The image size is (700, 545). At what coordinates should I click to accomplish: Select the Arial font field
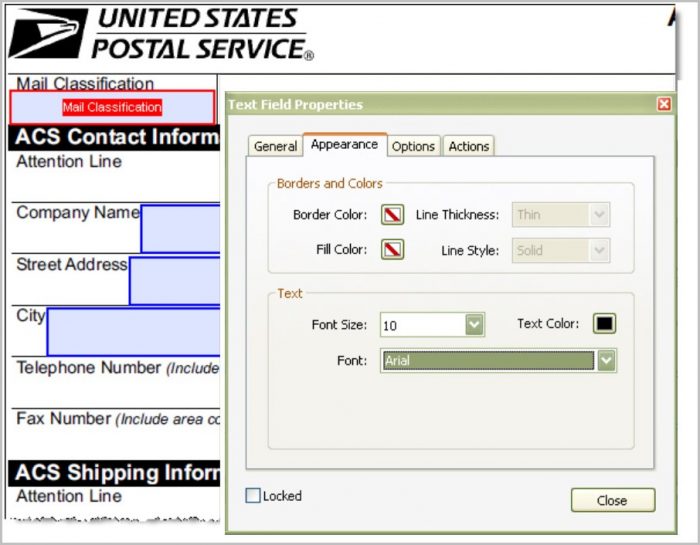point(488,360)
